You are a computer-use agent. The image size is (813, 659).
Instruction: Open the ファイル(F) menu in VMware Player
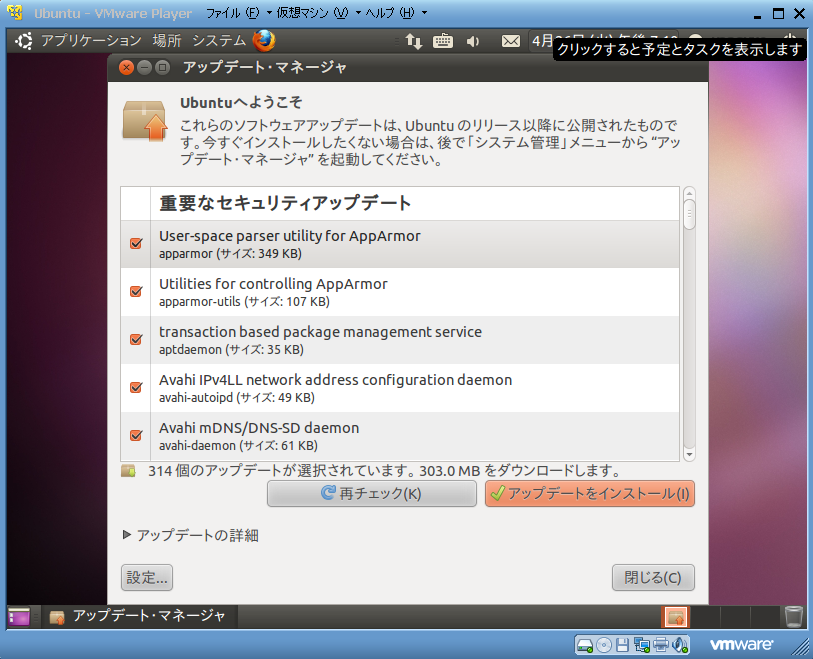click(x=239, y=13)
